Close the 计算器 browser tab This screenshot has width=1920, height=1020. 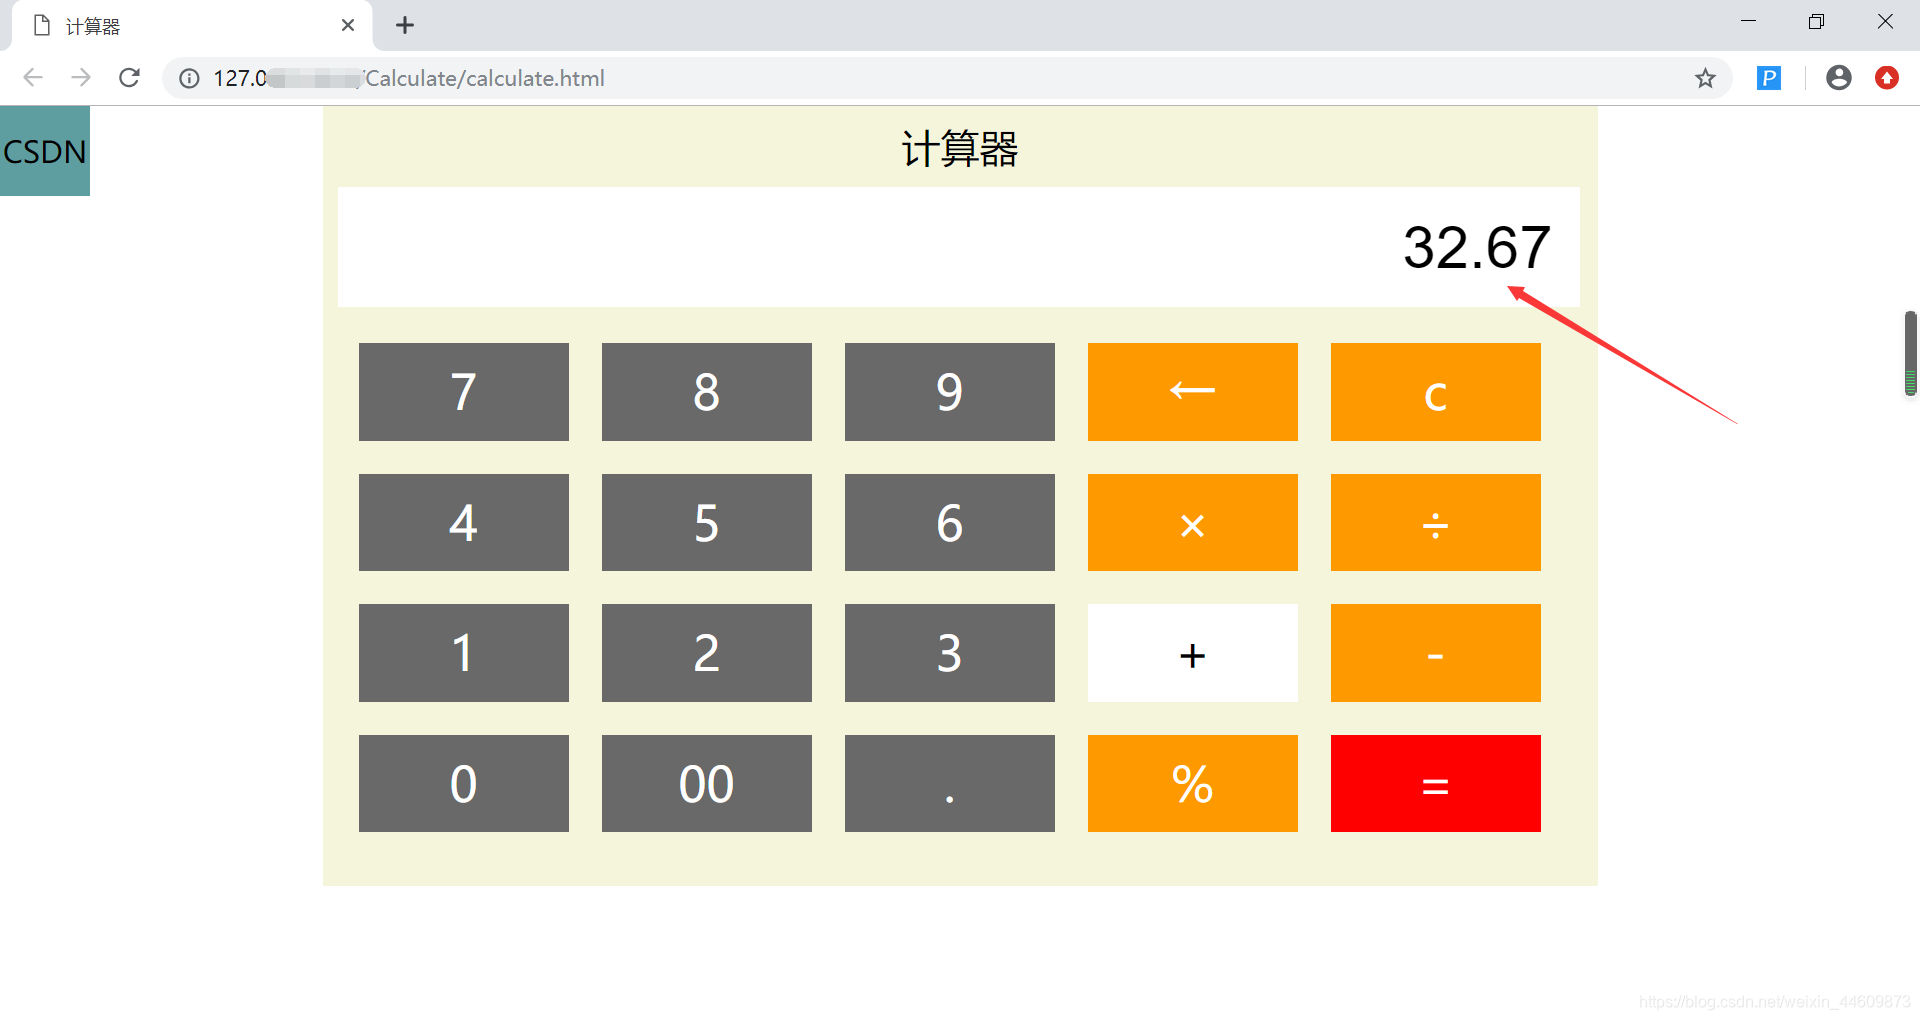348,25
